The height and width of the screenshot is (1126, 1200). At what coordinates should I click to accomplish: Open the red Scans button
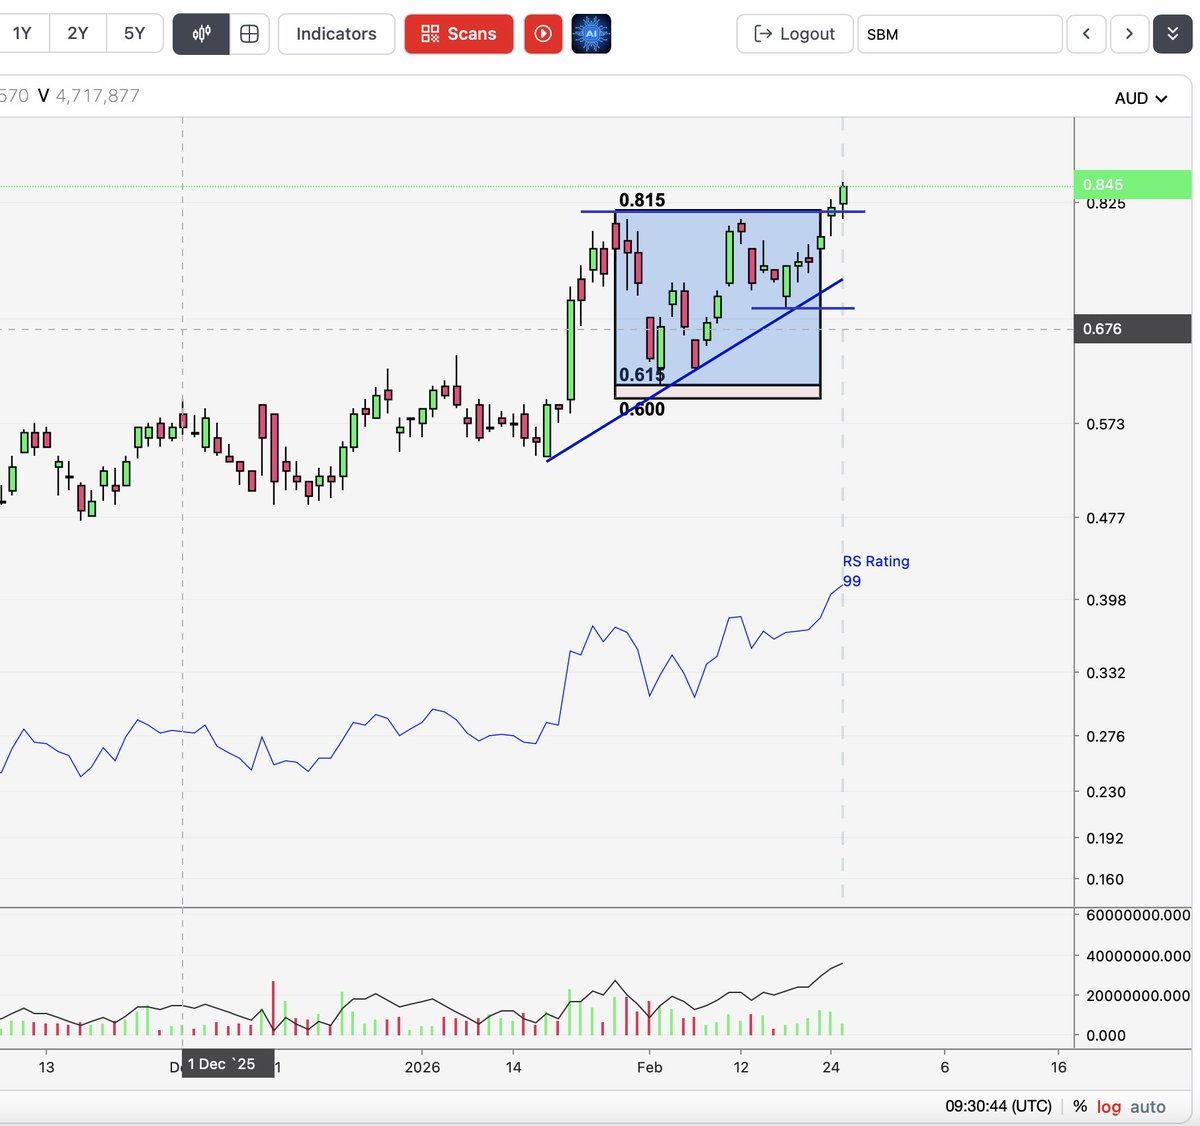459,34
